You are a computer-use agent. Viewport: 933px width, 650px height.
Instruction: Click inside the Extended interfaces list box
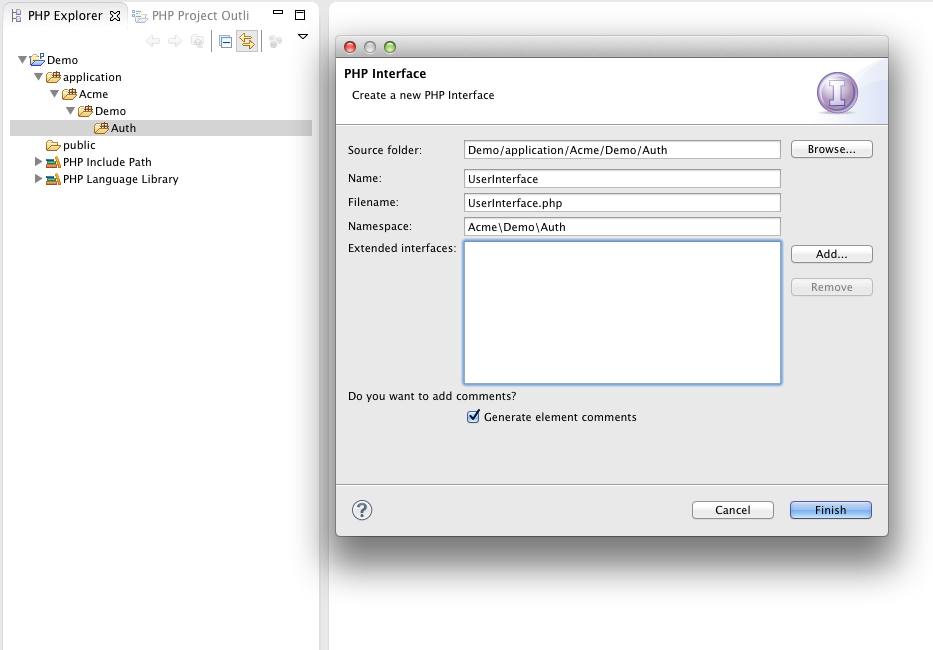(x=622, y=312)
